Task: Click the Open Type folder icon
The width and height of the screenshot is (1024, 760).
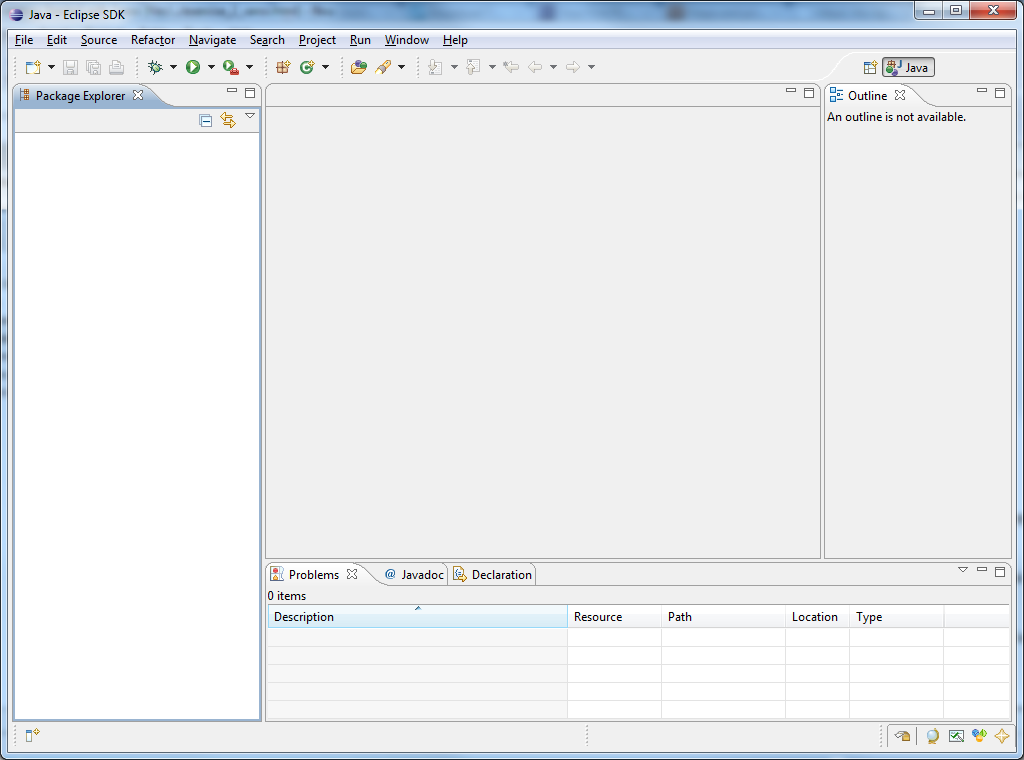Action: 358,67
